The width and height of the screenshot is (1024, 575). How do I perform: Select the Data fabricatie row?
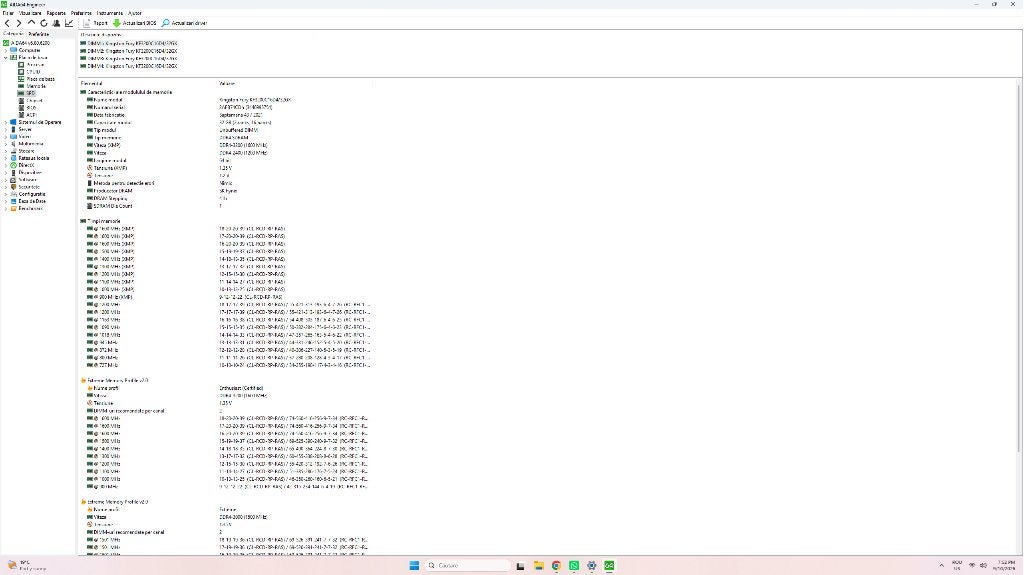[225, 115]
